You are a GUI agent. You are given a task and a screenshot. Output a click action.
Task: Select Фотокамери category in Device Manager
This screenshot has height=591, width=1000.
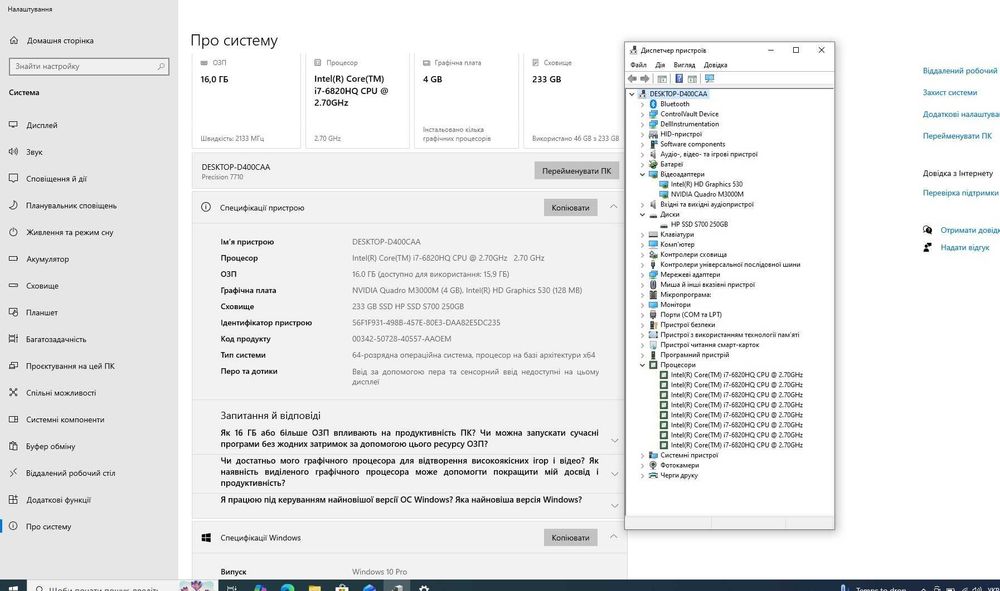(679, 465)
